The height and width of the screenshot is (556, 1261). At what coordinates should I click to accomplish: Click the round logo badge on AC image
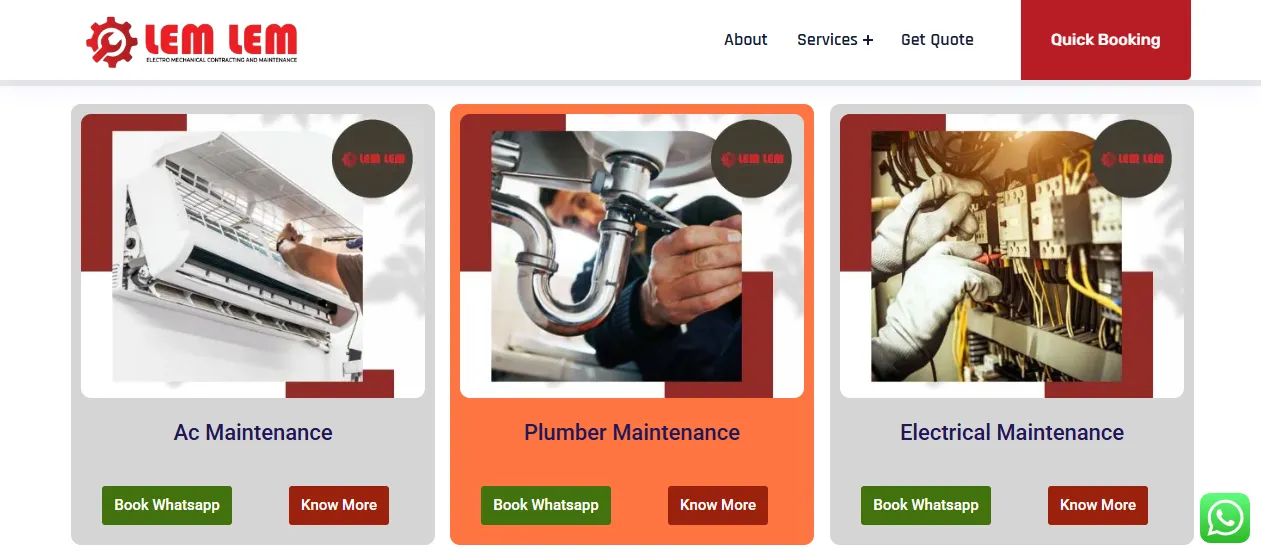tap(372, 159)
